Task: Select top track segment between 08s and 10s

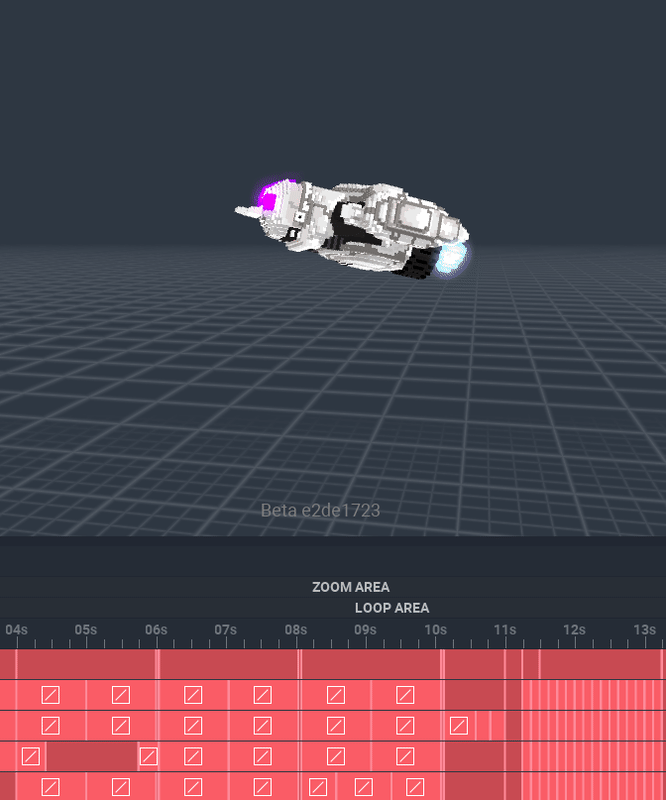Action: [371, 664]
